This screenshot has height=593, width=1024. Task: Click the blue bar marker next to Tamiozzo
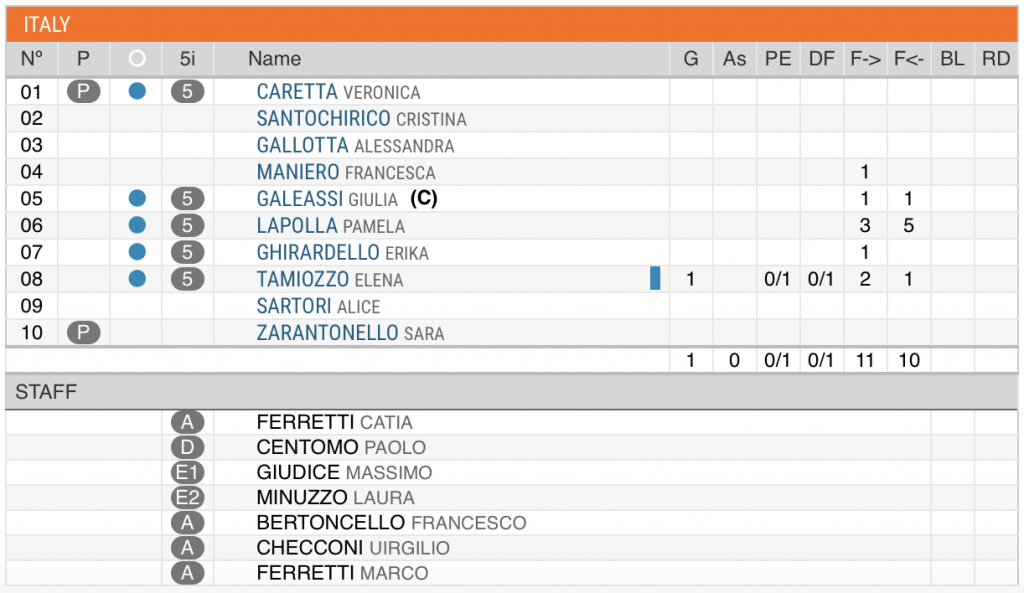pyautogui.click(x=655, y=278)
